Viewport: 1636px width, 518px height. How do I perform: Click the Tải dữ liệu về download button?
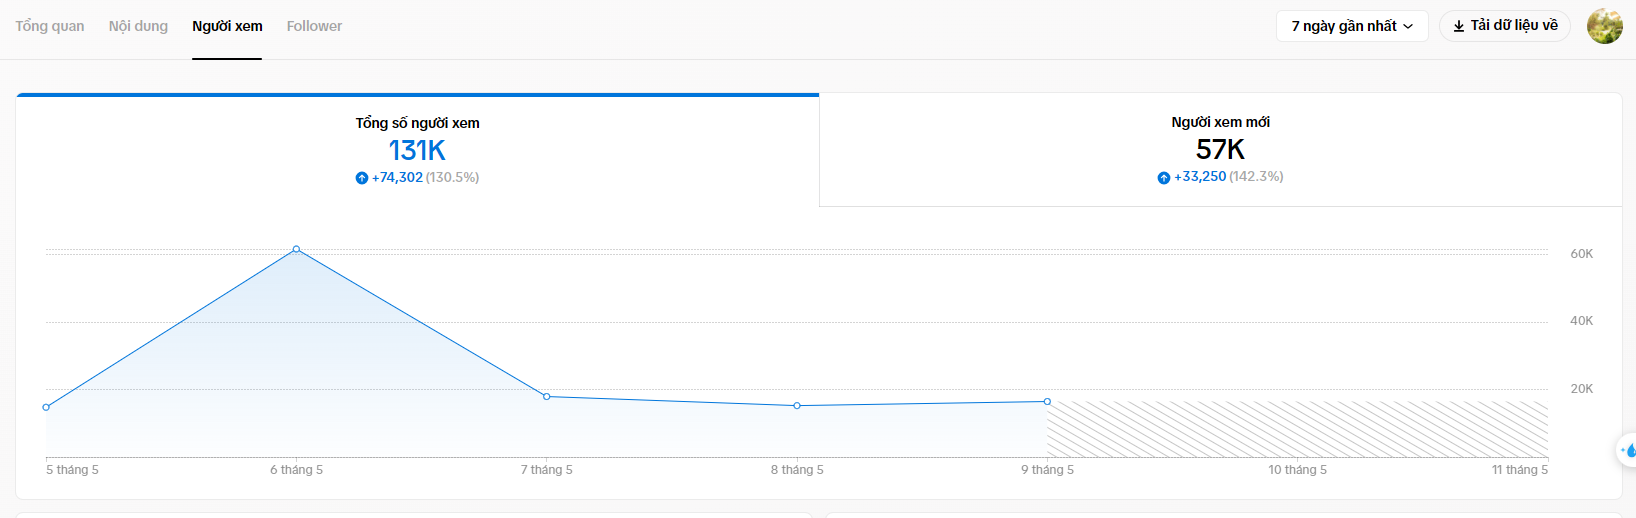(x=1504, y=26)
